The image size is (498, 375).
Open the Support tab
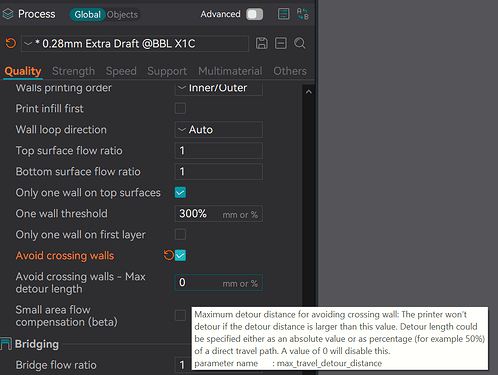[167, 71]
